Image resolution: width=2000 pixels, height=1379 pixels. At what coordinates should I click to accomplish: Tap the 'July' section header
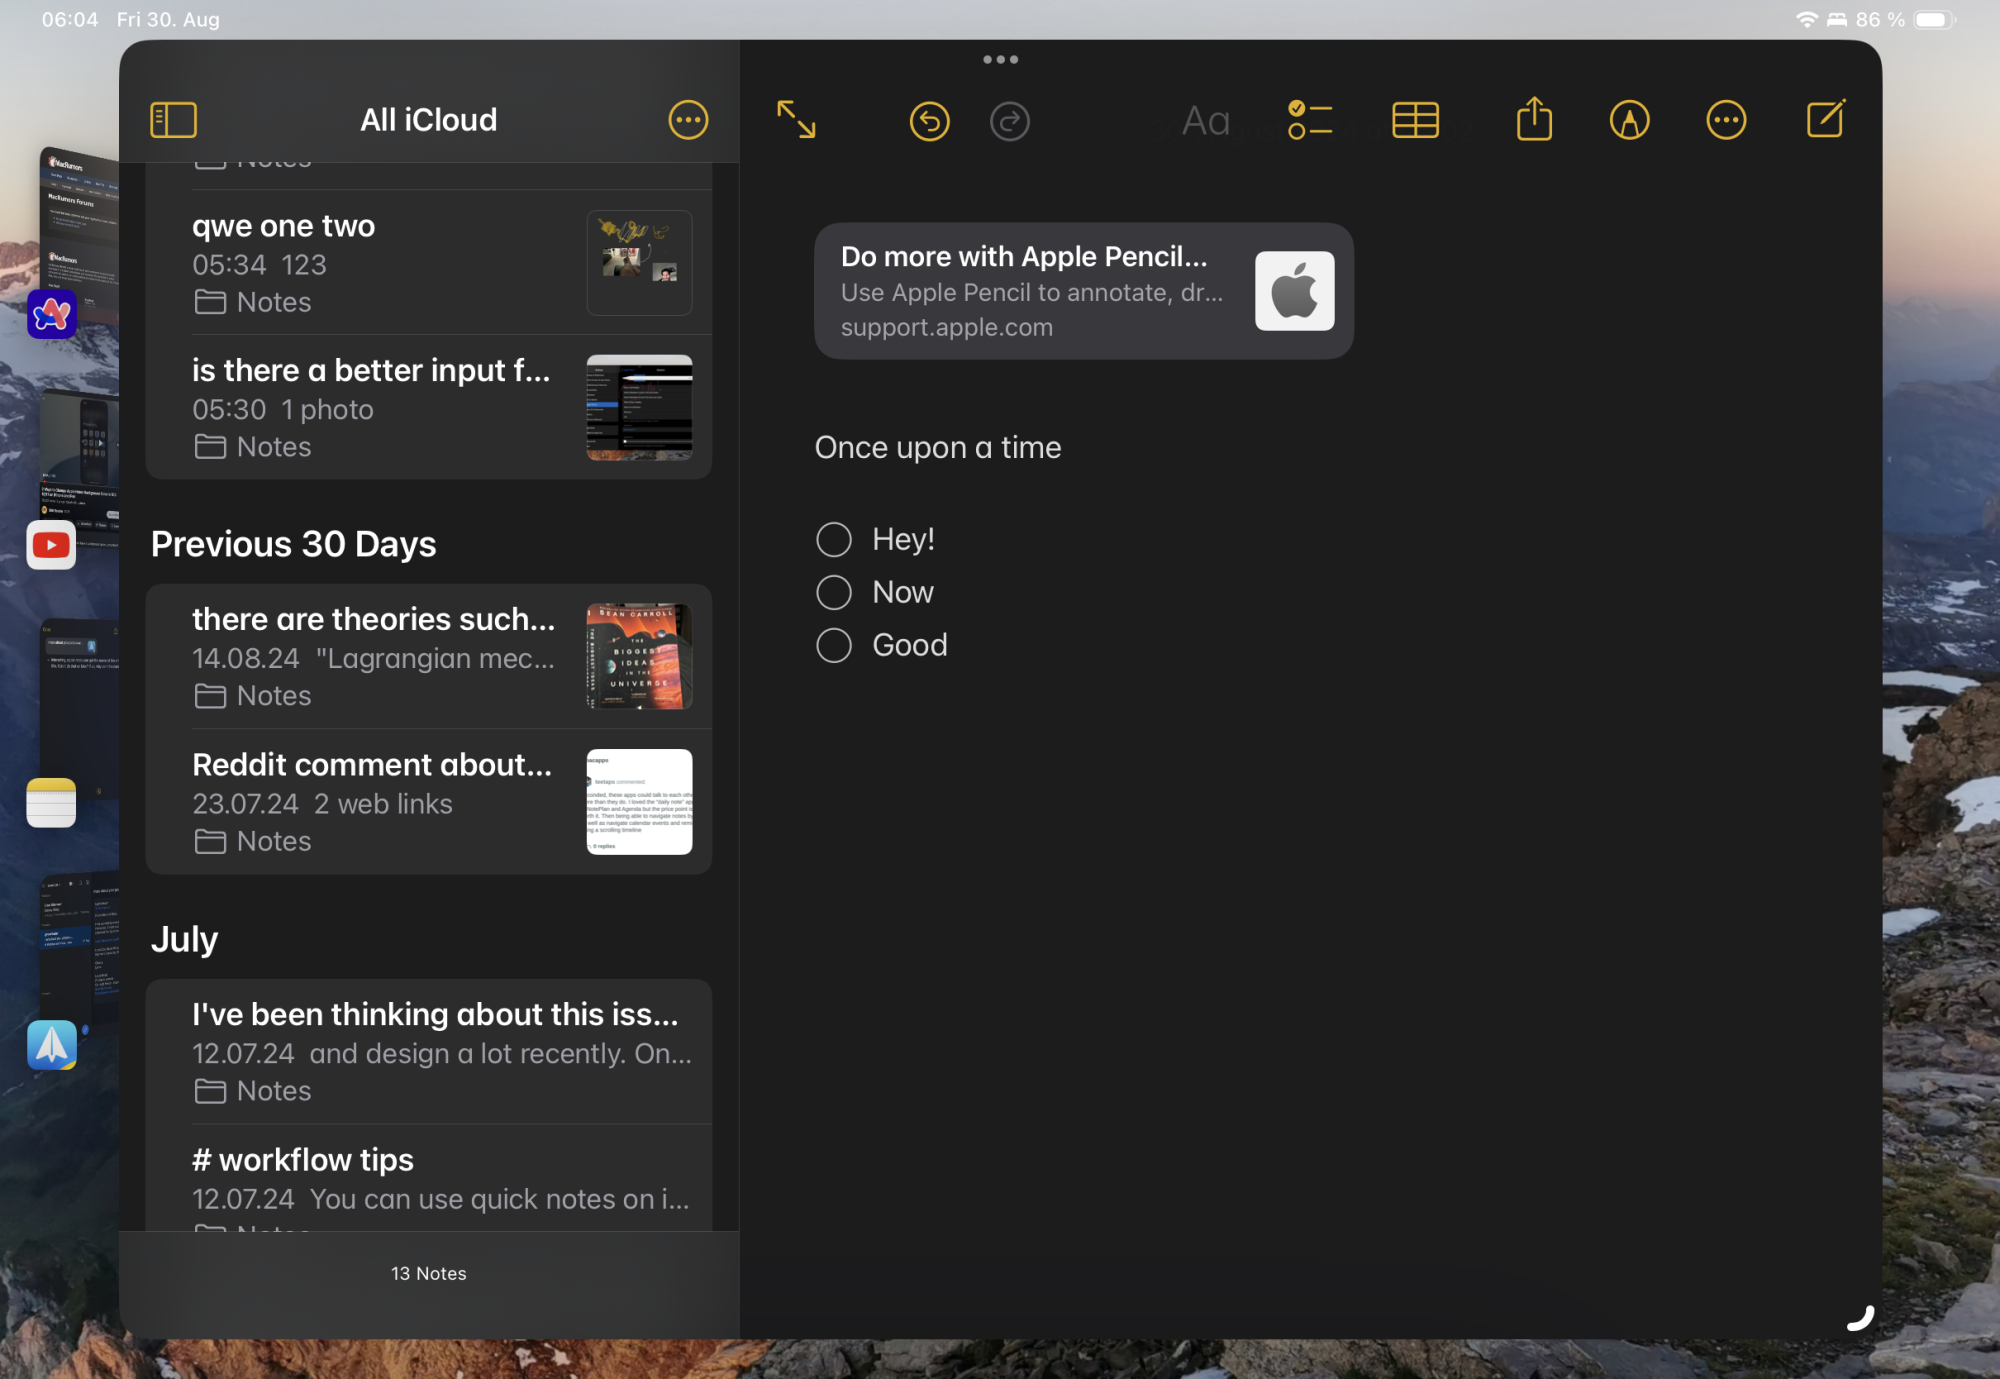point(184,939)
